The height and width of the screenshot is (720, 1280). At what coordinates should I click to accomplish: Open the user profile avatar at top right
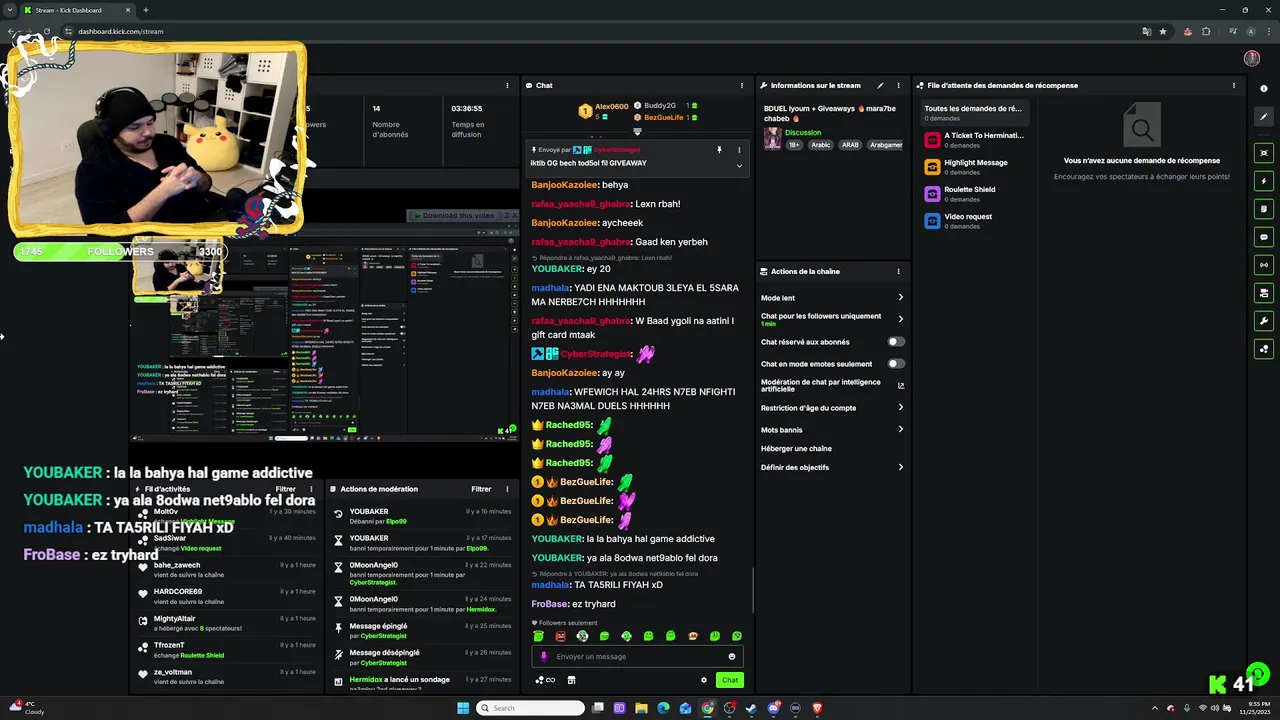pos(1252,58)
